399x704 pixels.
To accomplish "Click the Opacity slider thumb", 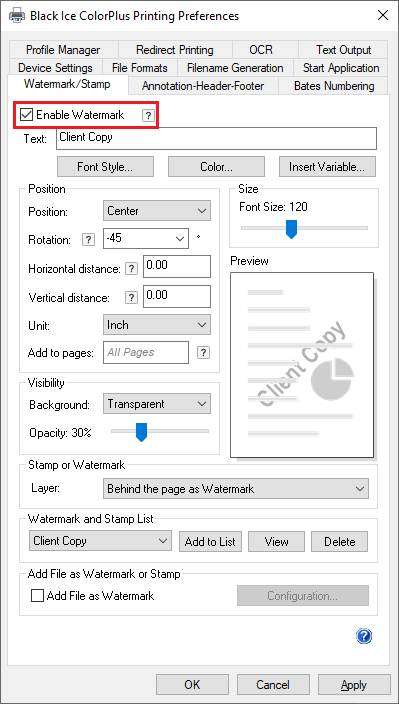I will coord(141,432).
